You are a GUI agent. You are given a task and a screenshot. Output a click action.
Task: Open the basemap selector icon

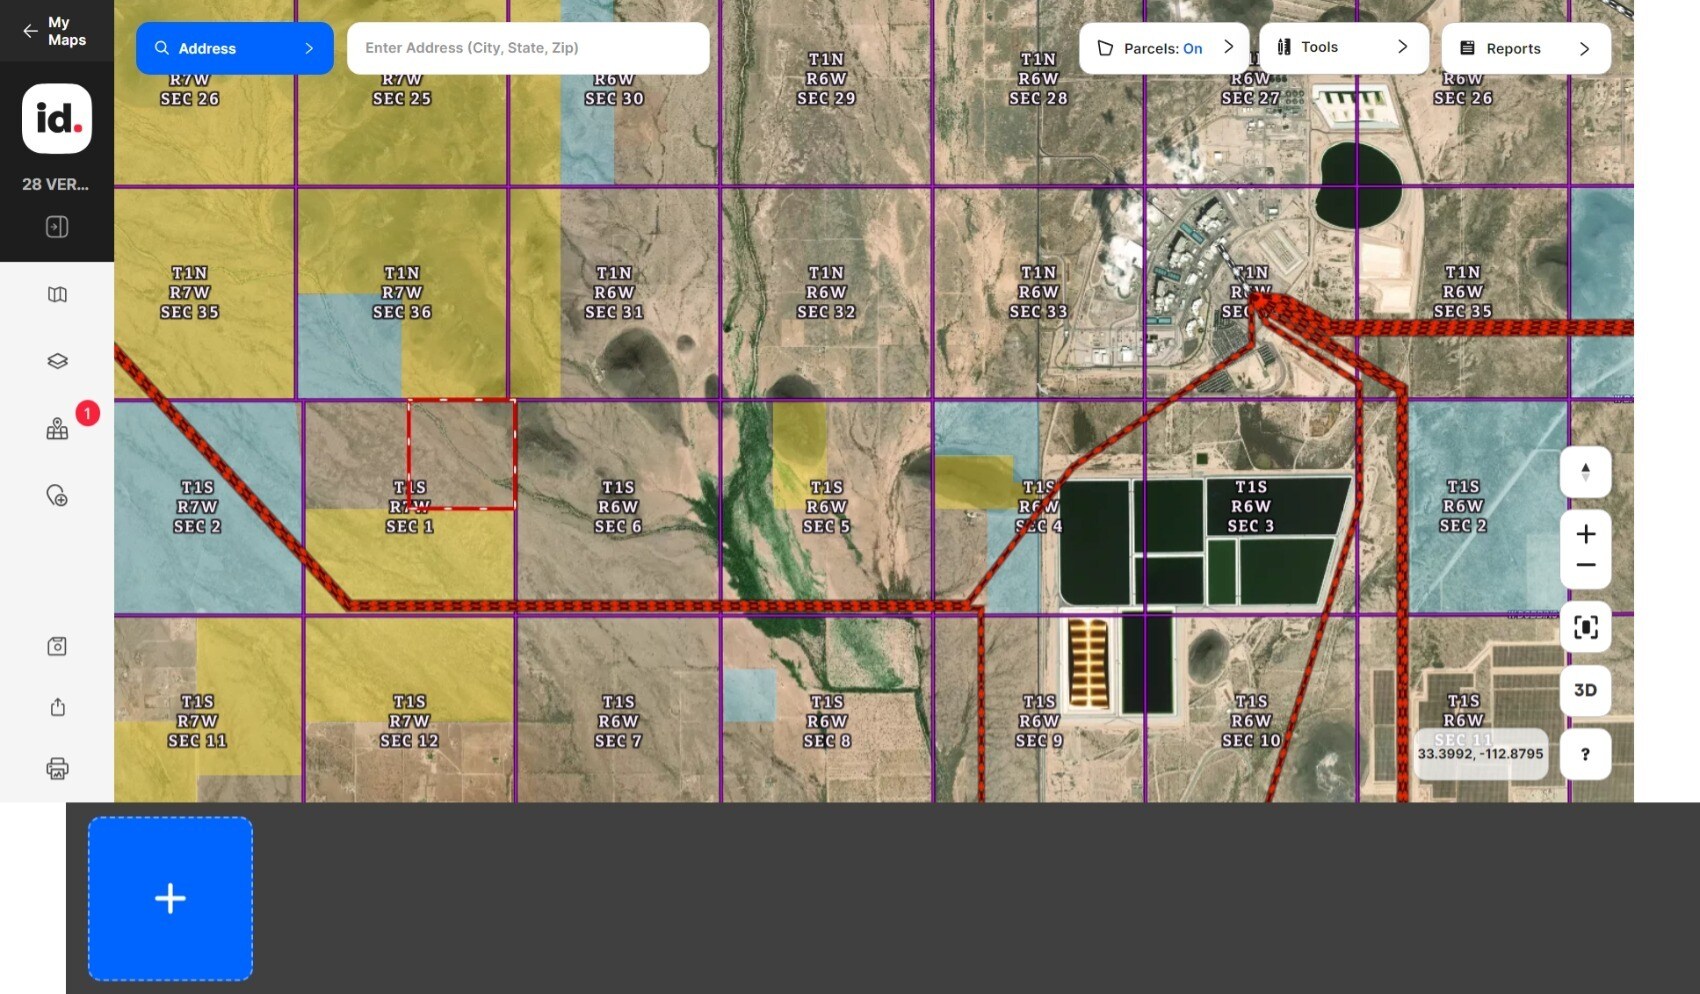click(x=57, y=294)
